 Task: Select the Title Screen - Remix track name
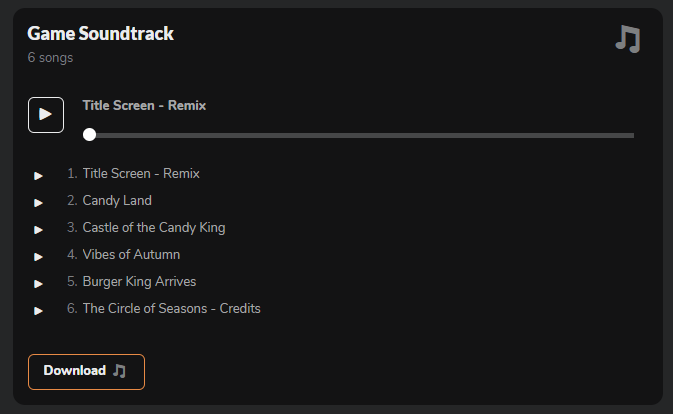tap(141, 173)
